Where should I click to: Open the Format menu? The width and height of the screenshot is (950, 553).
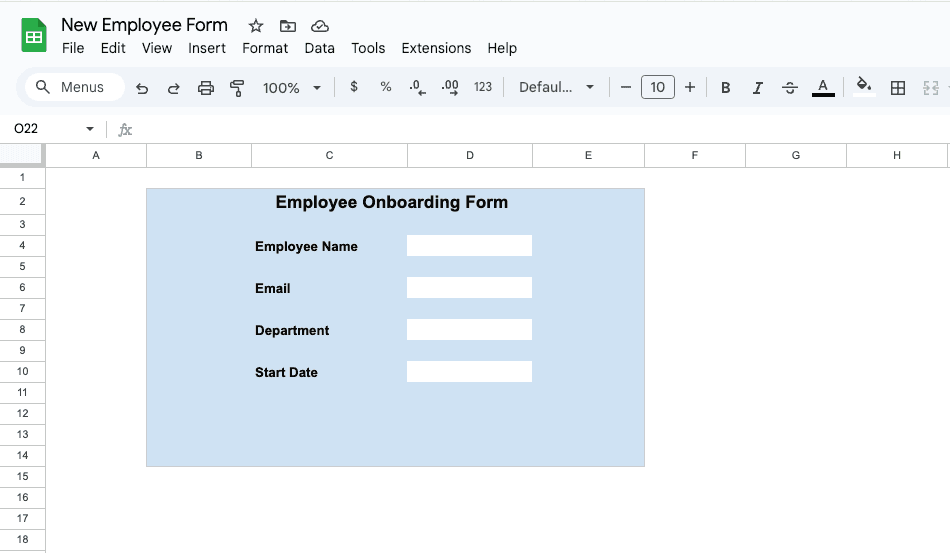[265, 48]
